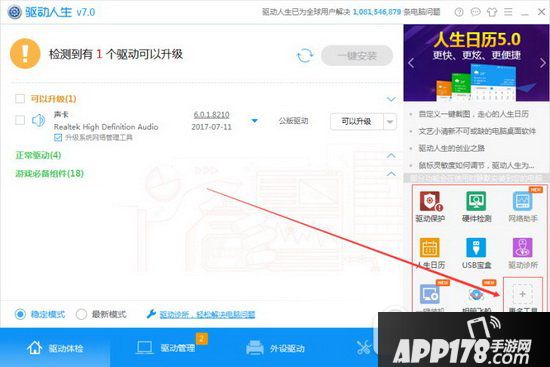This screenshot has width=550, height=367.
Task: Open news link 文艺小清新不可或缺的电脑桌面软件
Action: [477, 131]
